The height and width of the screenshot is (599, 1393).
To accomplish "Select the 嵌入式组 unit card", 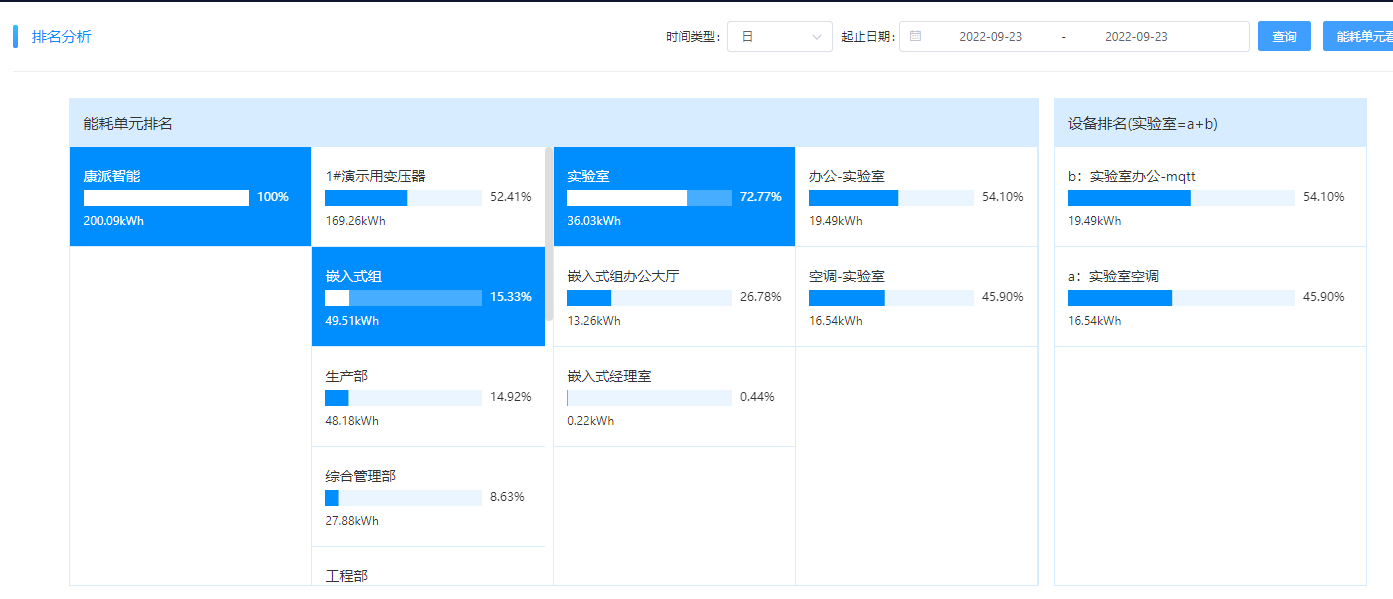I will pos(428,297).
